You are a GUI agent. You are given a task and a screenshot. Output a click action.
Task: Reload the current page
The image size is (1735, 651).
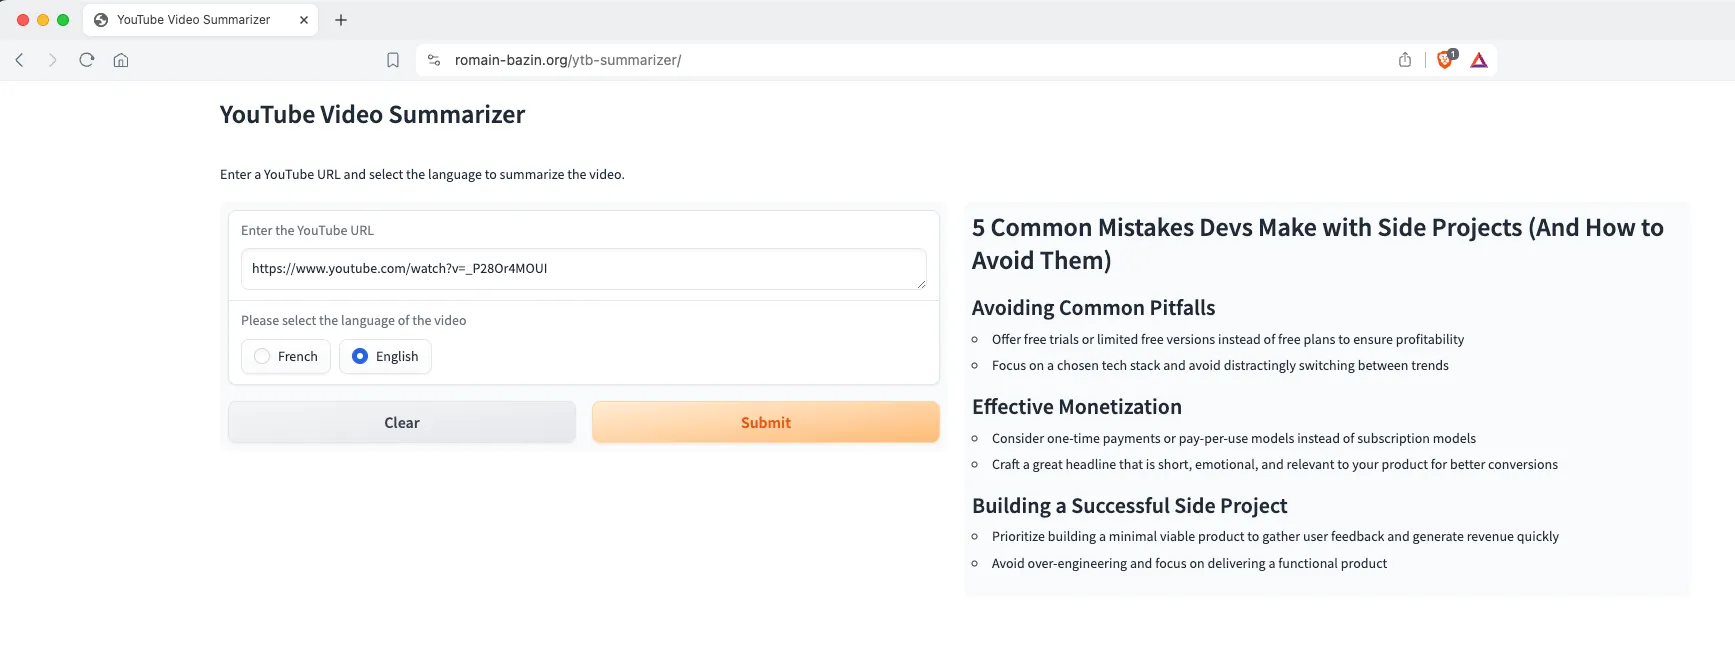click(x=87, y=60)
